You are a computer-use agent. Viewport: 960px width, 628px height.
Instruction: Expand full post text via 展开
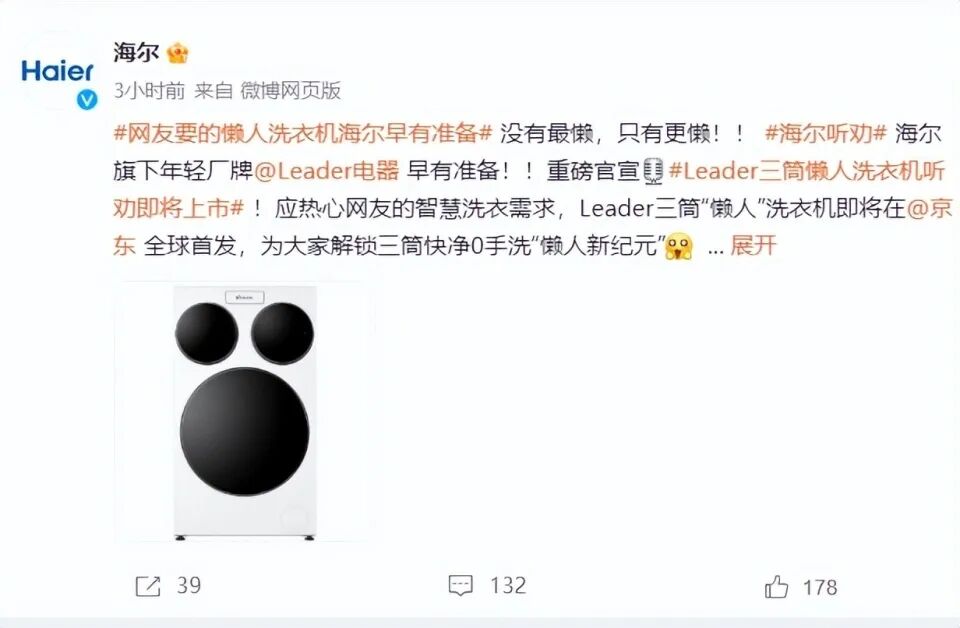pyautogui.click(x=753, y=245)
